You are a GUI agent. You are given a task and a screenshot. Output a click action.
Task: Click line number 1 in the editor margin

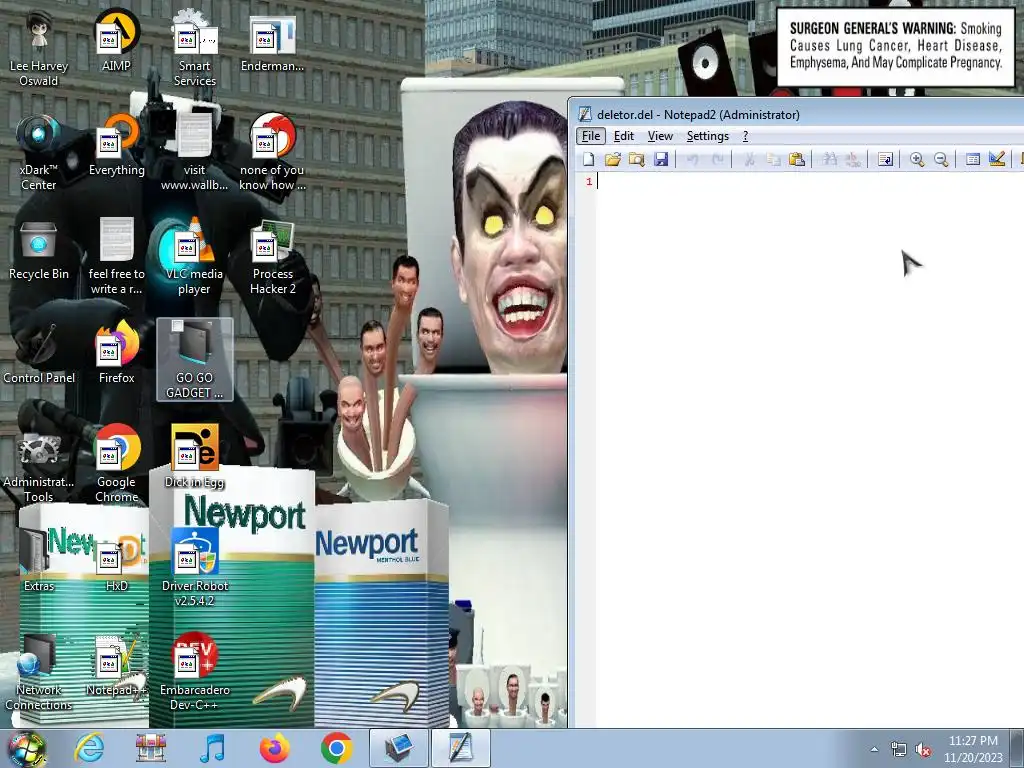click(x=589, y=182)
